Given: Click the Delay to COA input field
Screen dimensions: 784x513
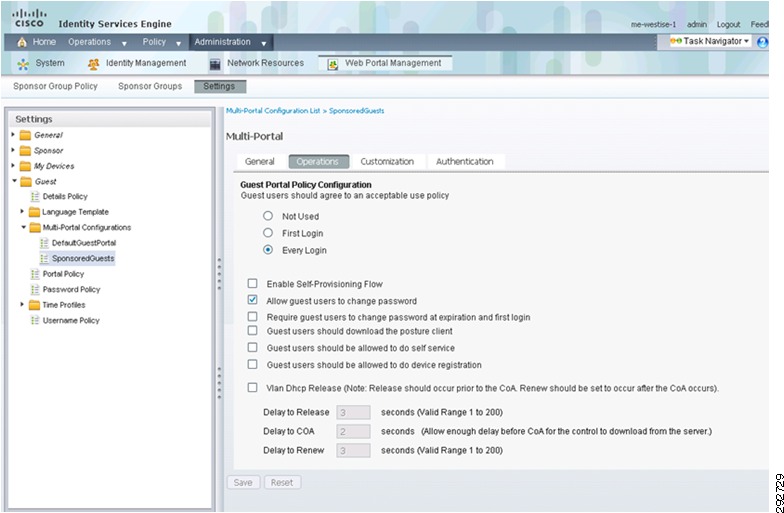Looking at the screenshot, I should pyautogui.click(x=354, y=432).
